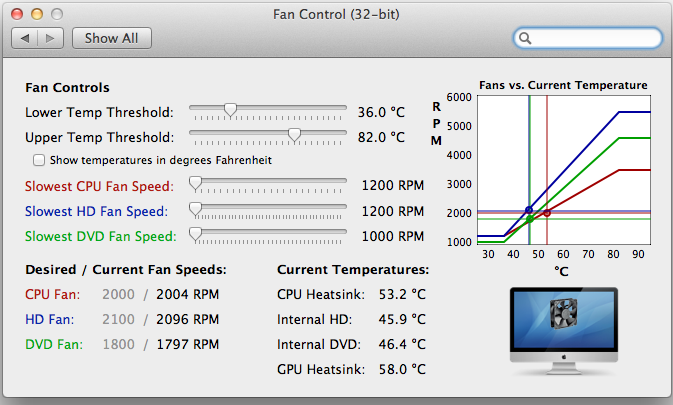Click the Slowest DVD Fan Speed slider knob
Viewport: 673px width, 405px height.
pyautogui.click(x=195, y=234)
